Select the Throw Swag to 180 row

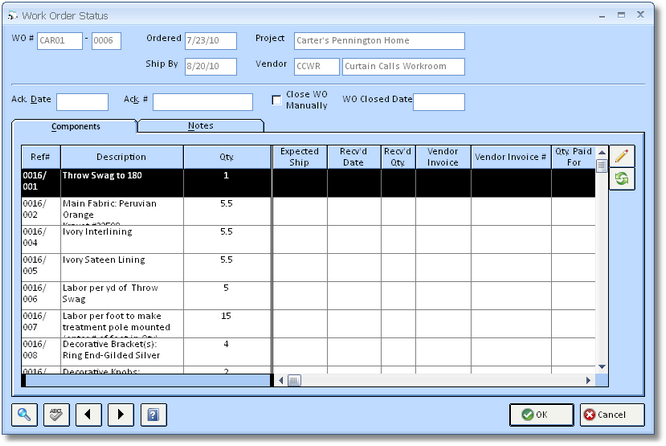[308, 183]
